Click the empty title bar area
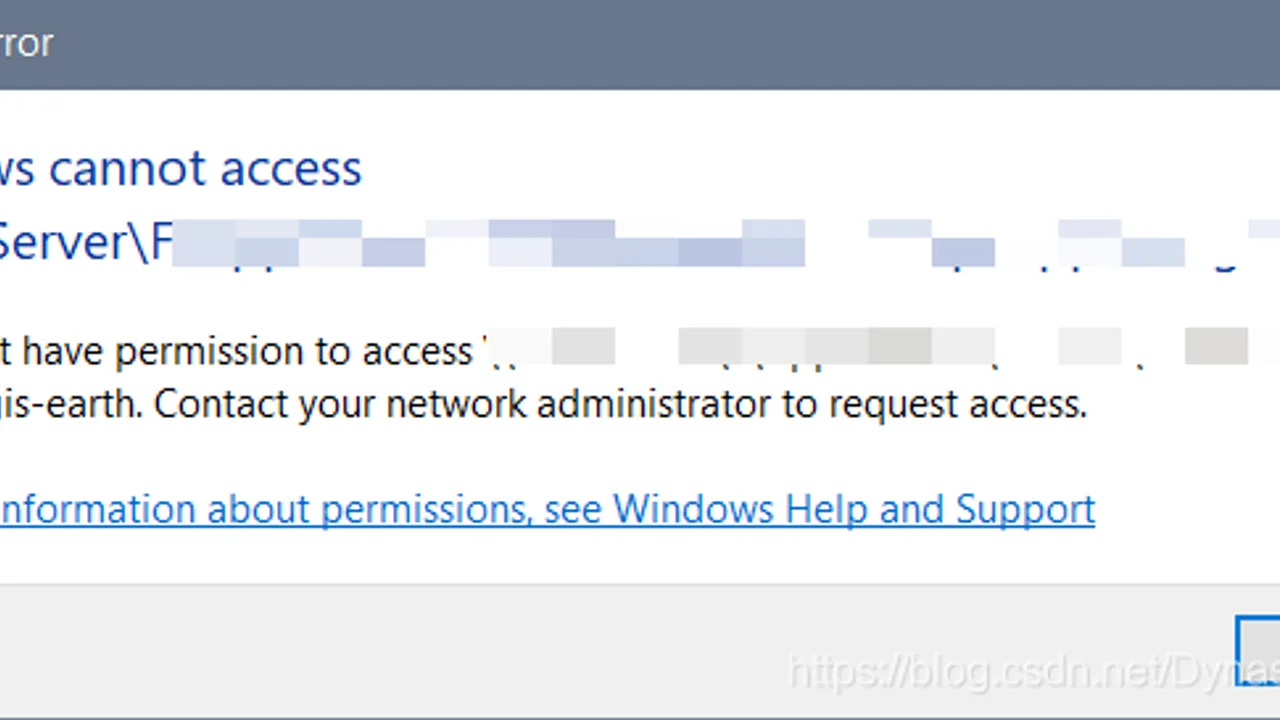 (660, 44)
